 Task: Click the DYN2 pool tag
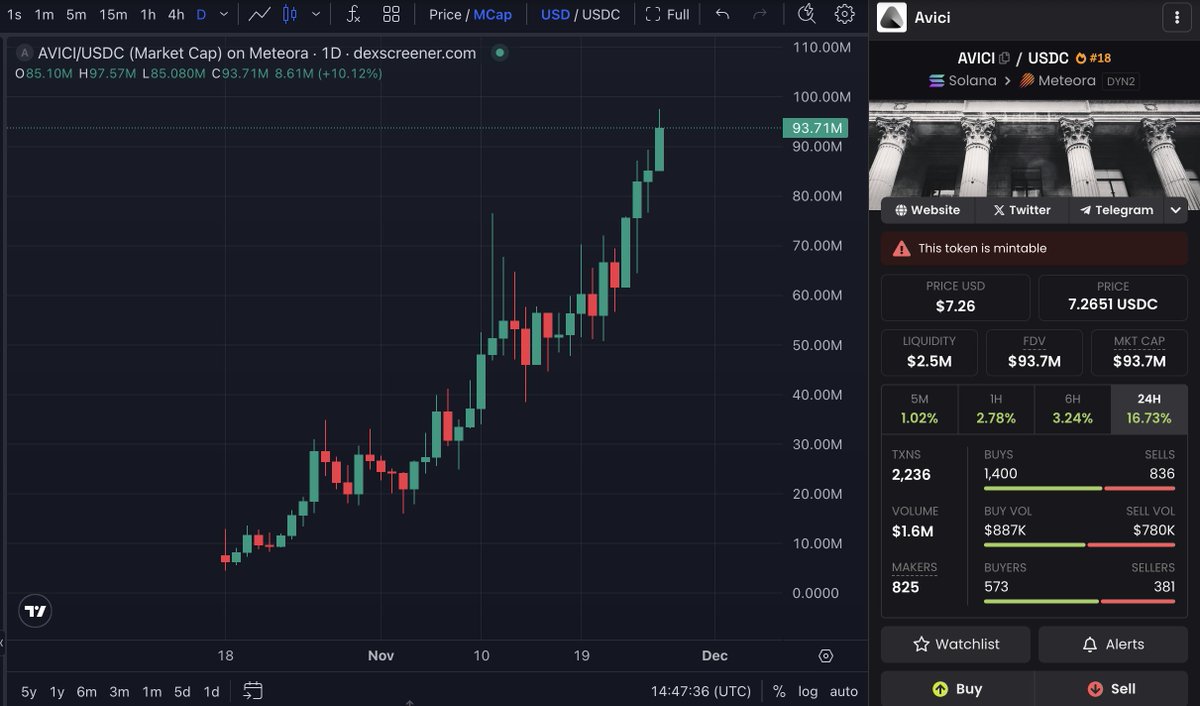pos(1121,81)
